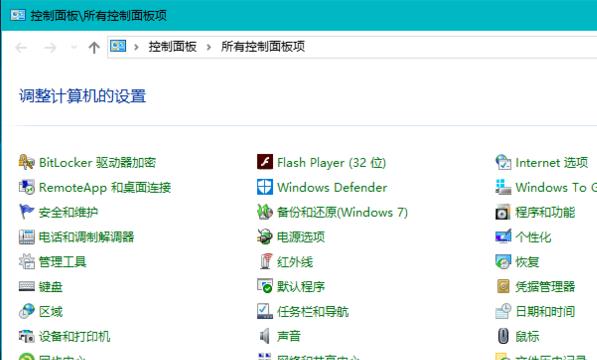Click the 恢复 icon

(503, 261)
